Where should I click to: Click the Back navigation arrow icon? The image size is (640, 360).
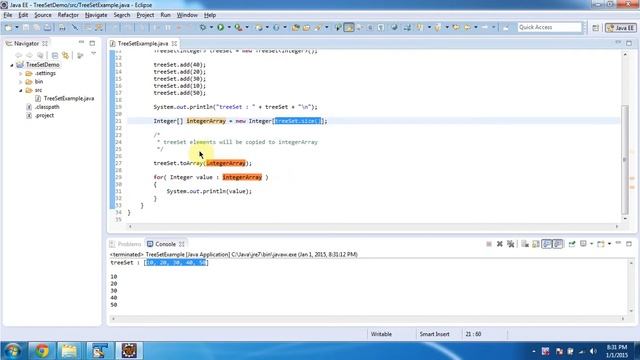point(467,27)
